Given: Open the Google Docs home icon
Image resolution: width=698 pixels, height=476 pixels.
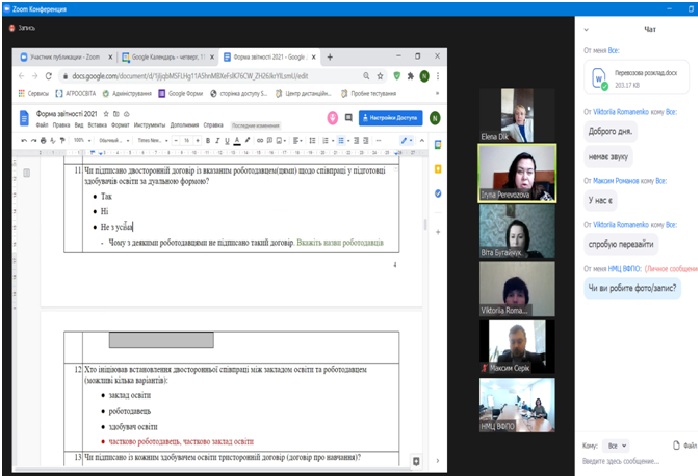Looking at the screenshot, I should [x=26, y=117].
